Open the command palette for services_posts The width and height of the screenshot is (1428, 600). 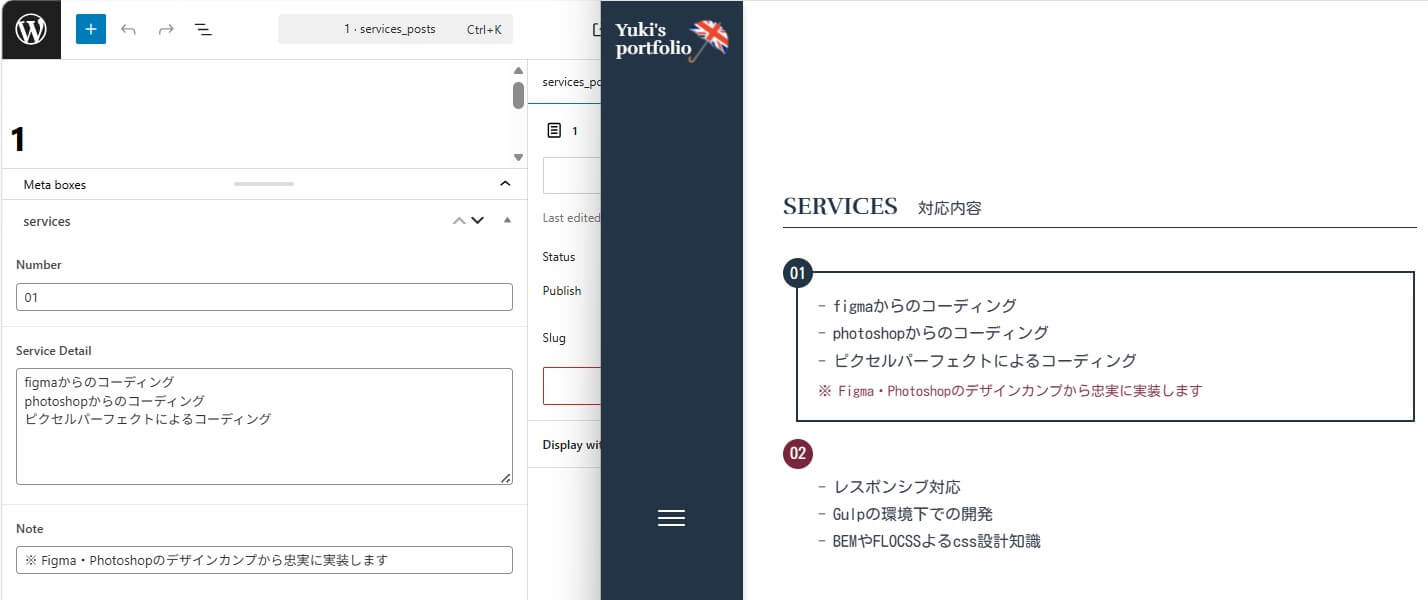[x=395, y=29]
